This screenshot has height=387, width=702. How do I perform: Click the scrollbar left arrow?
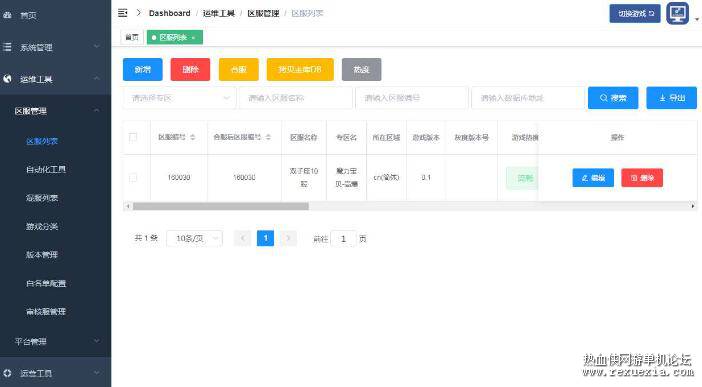128,206
